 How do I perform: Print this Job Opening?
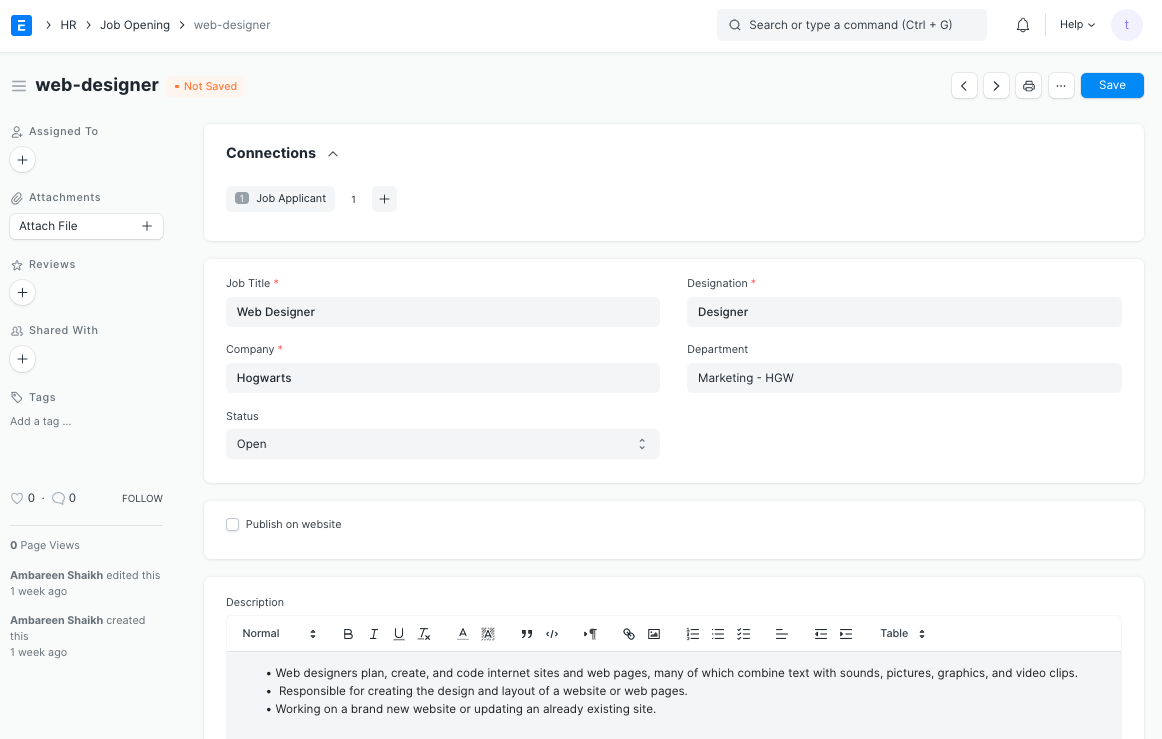point(1029,86)
